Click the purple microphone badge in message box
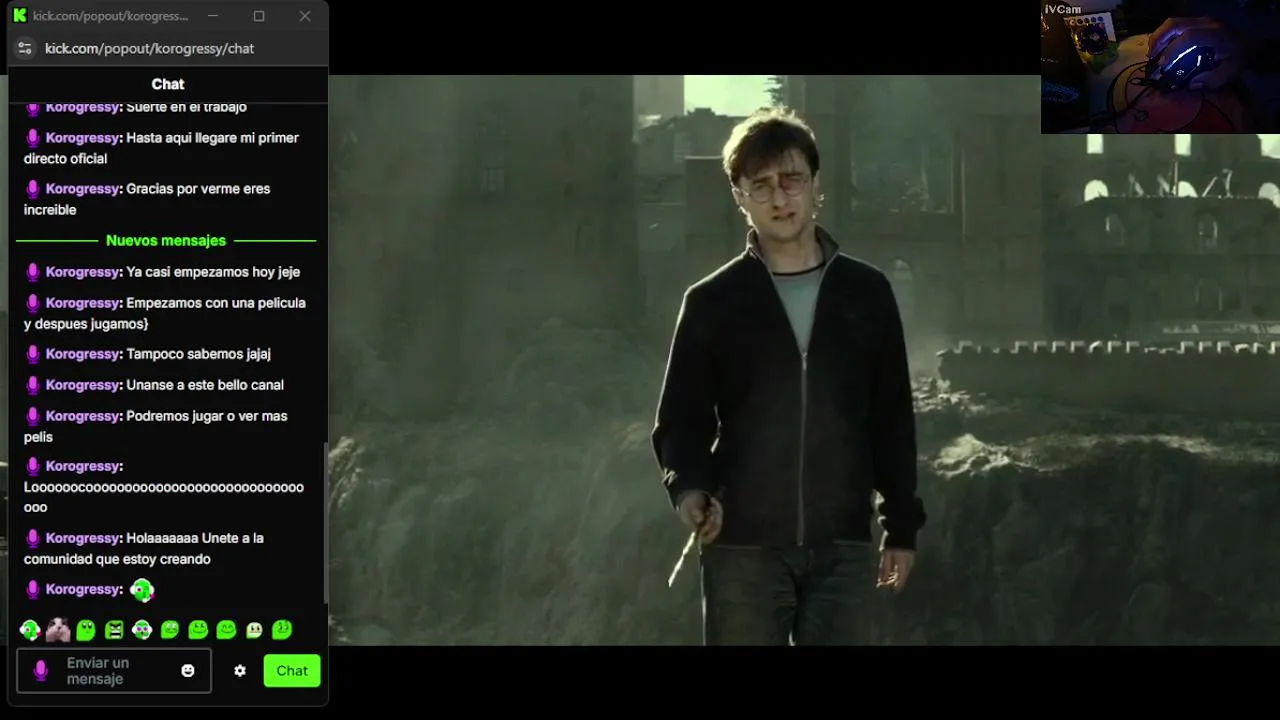Image resolution: width=1280 pixels, height=720 pixels. (41, 671)
